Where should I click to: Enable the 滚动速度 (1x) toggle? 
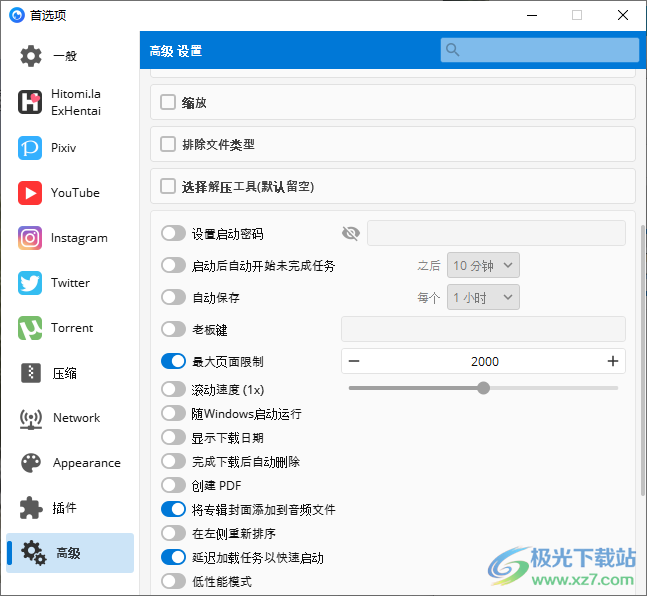(173, 389)
